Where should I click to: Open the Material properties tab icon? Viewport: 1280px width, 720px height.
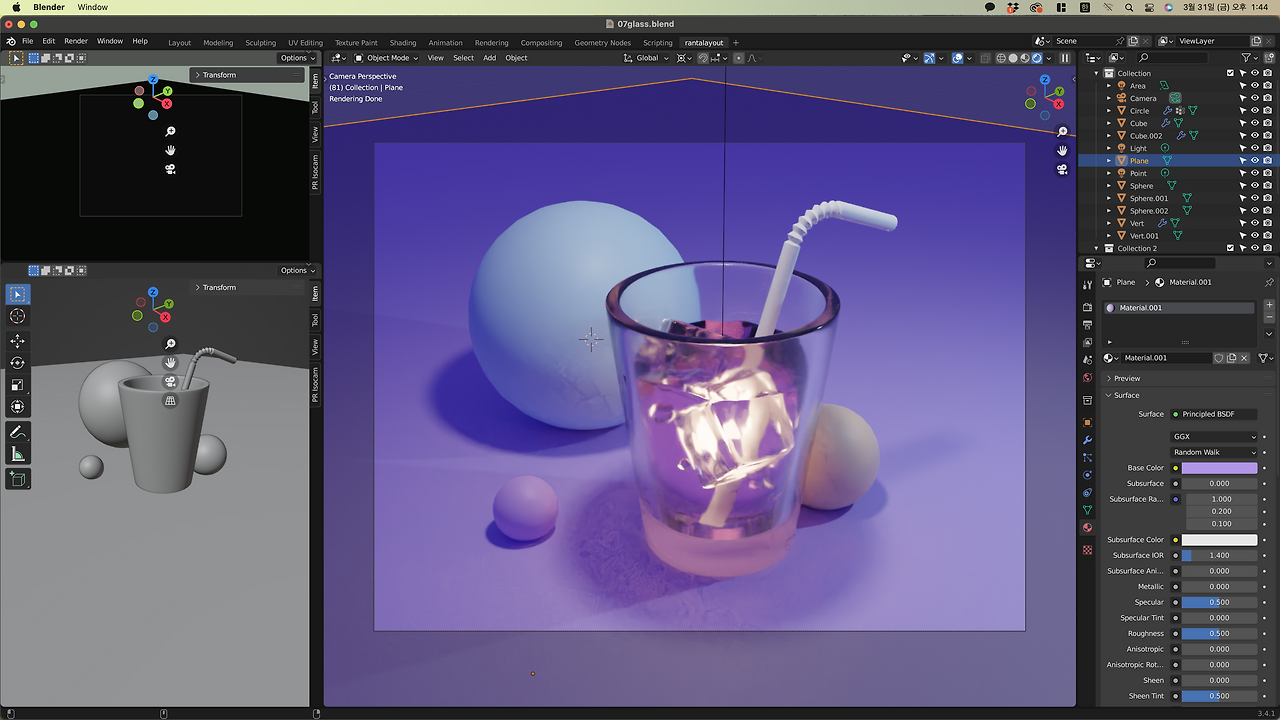[1088, 528]
